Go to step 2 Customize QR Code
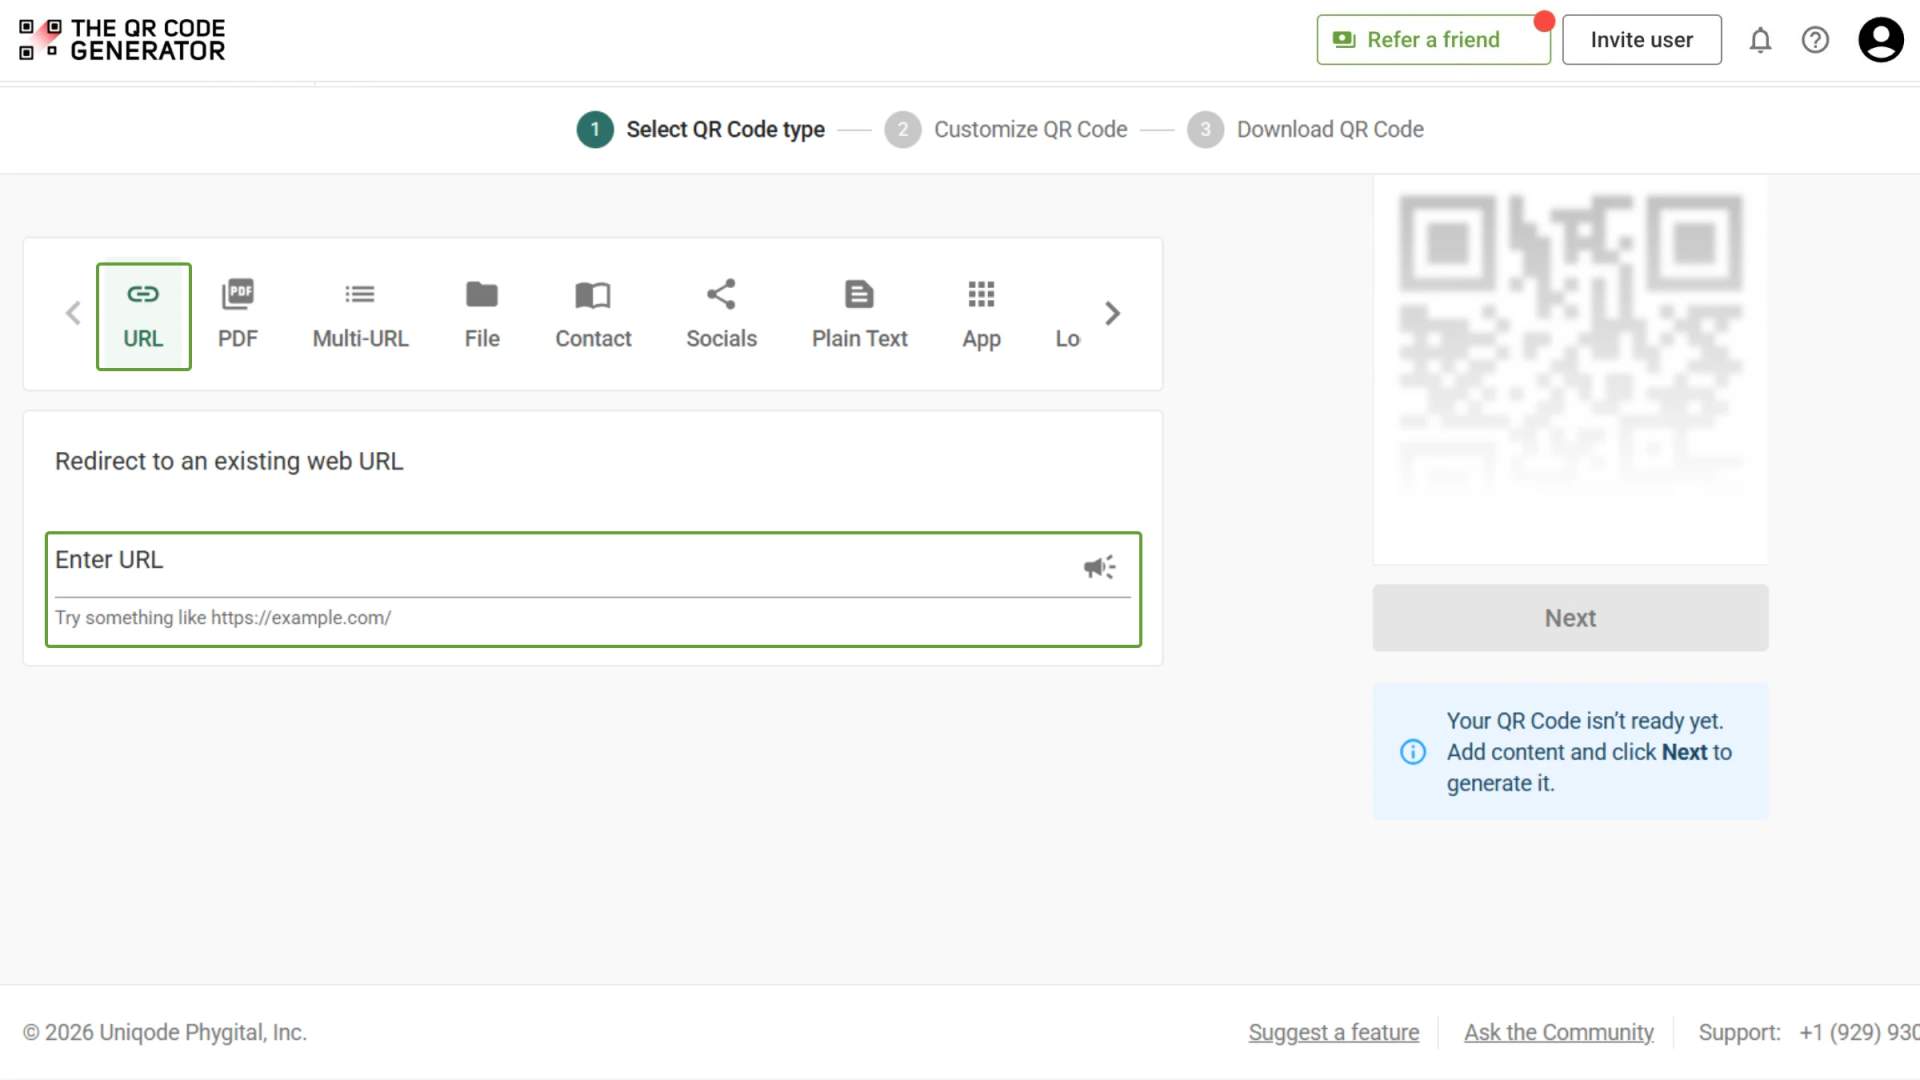Screen dimensions: 1920x1080 tap(1006, 130)
